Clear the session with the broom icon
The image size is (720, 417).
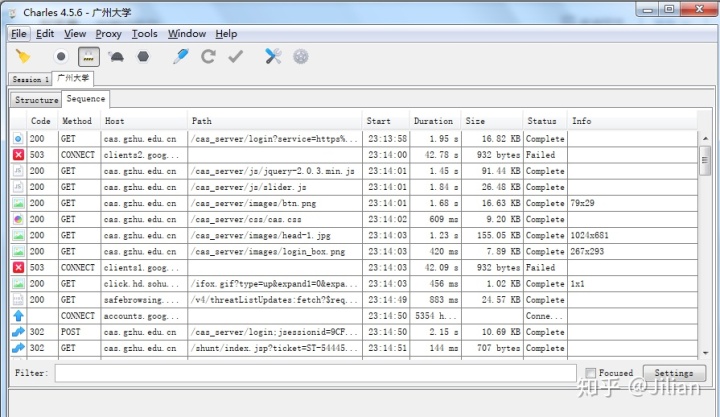[22, 56]
